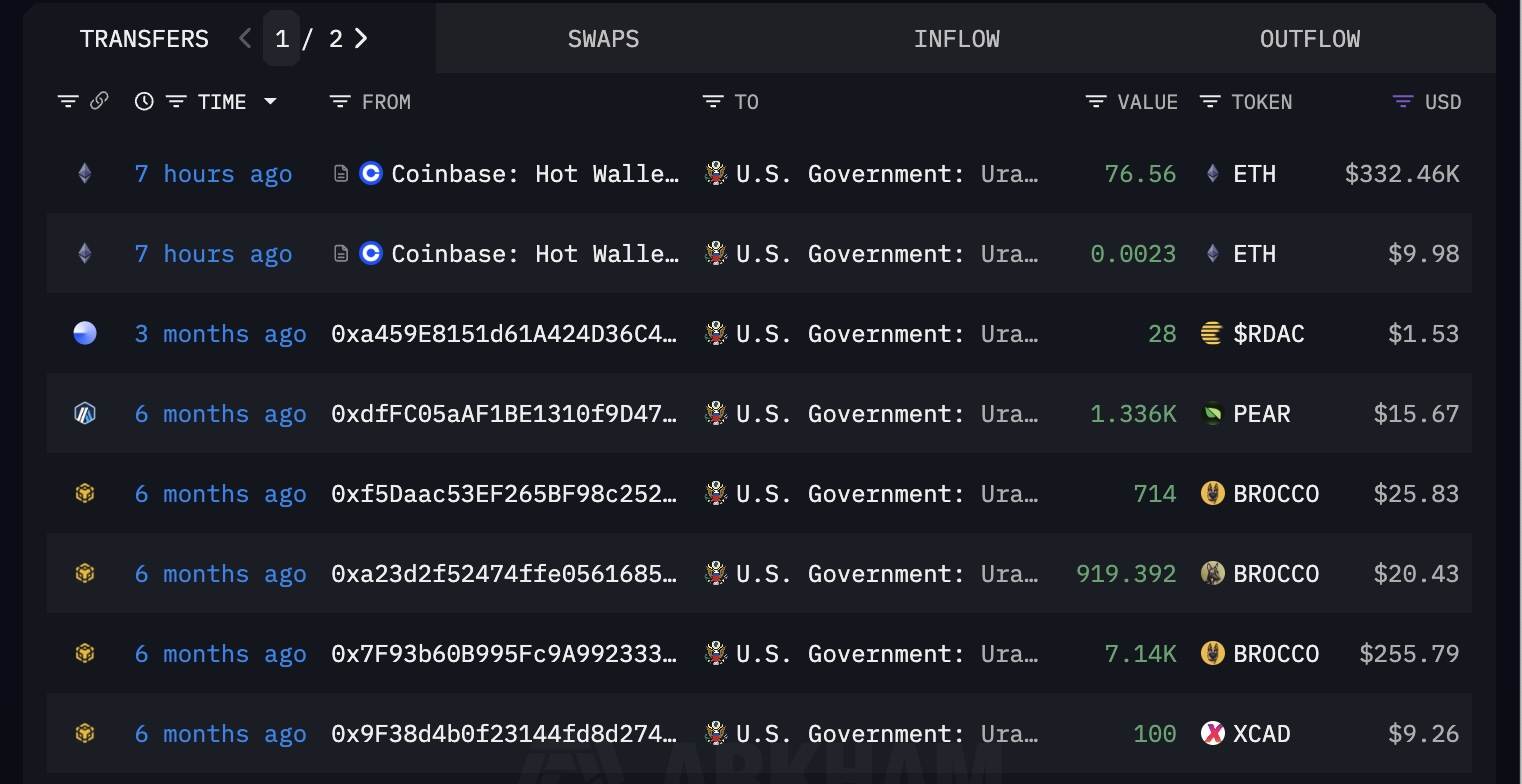
Task: Open the INFLOW tab
Action: (x=956, y=39)
